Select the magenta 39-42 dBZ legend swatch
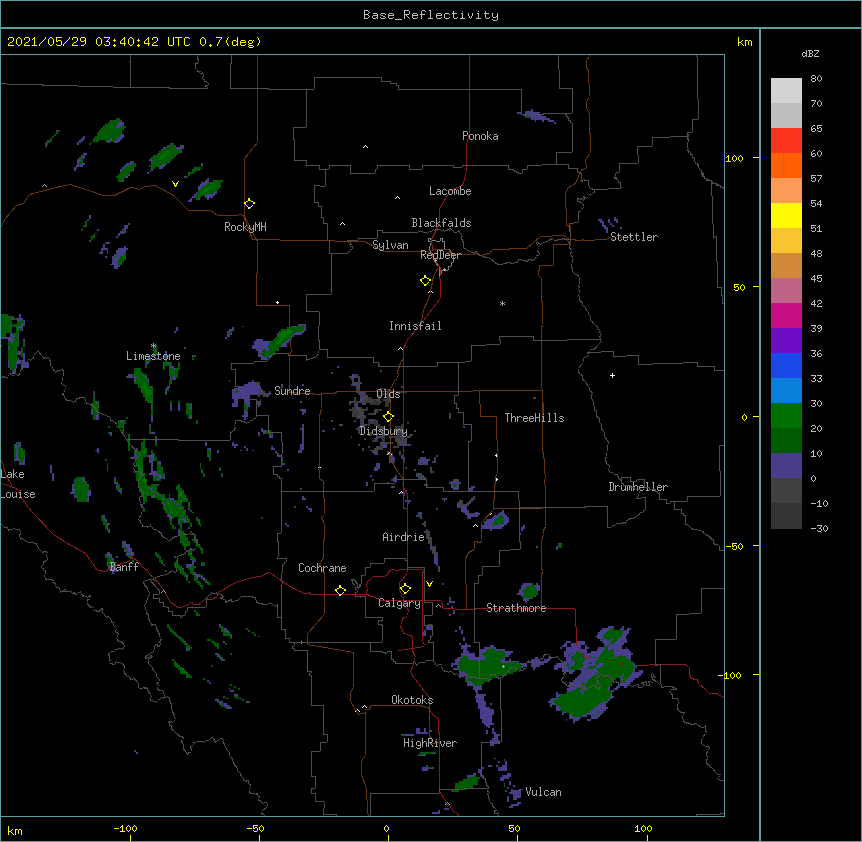Viewport: 862px width, 842px height. pyautogui.click(x=786, y=315)
